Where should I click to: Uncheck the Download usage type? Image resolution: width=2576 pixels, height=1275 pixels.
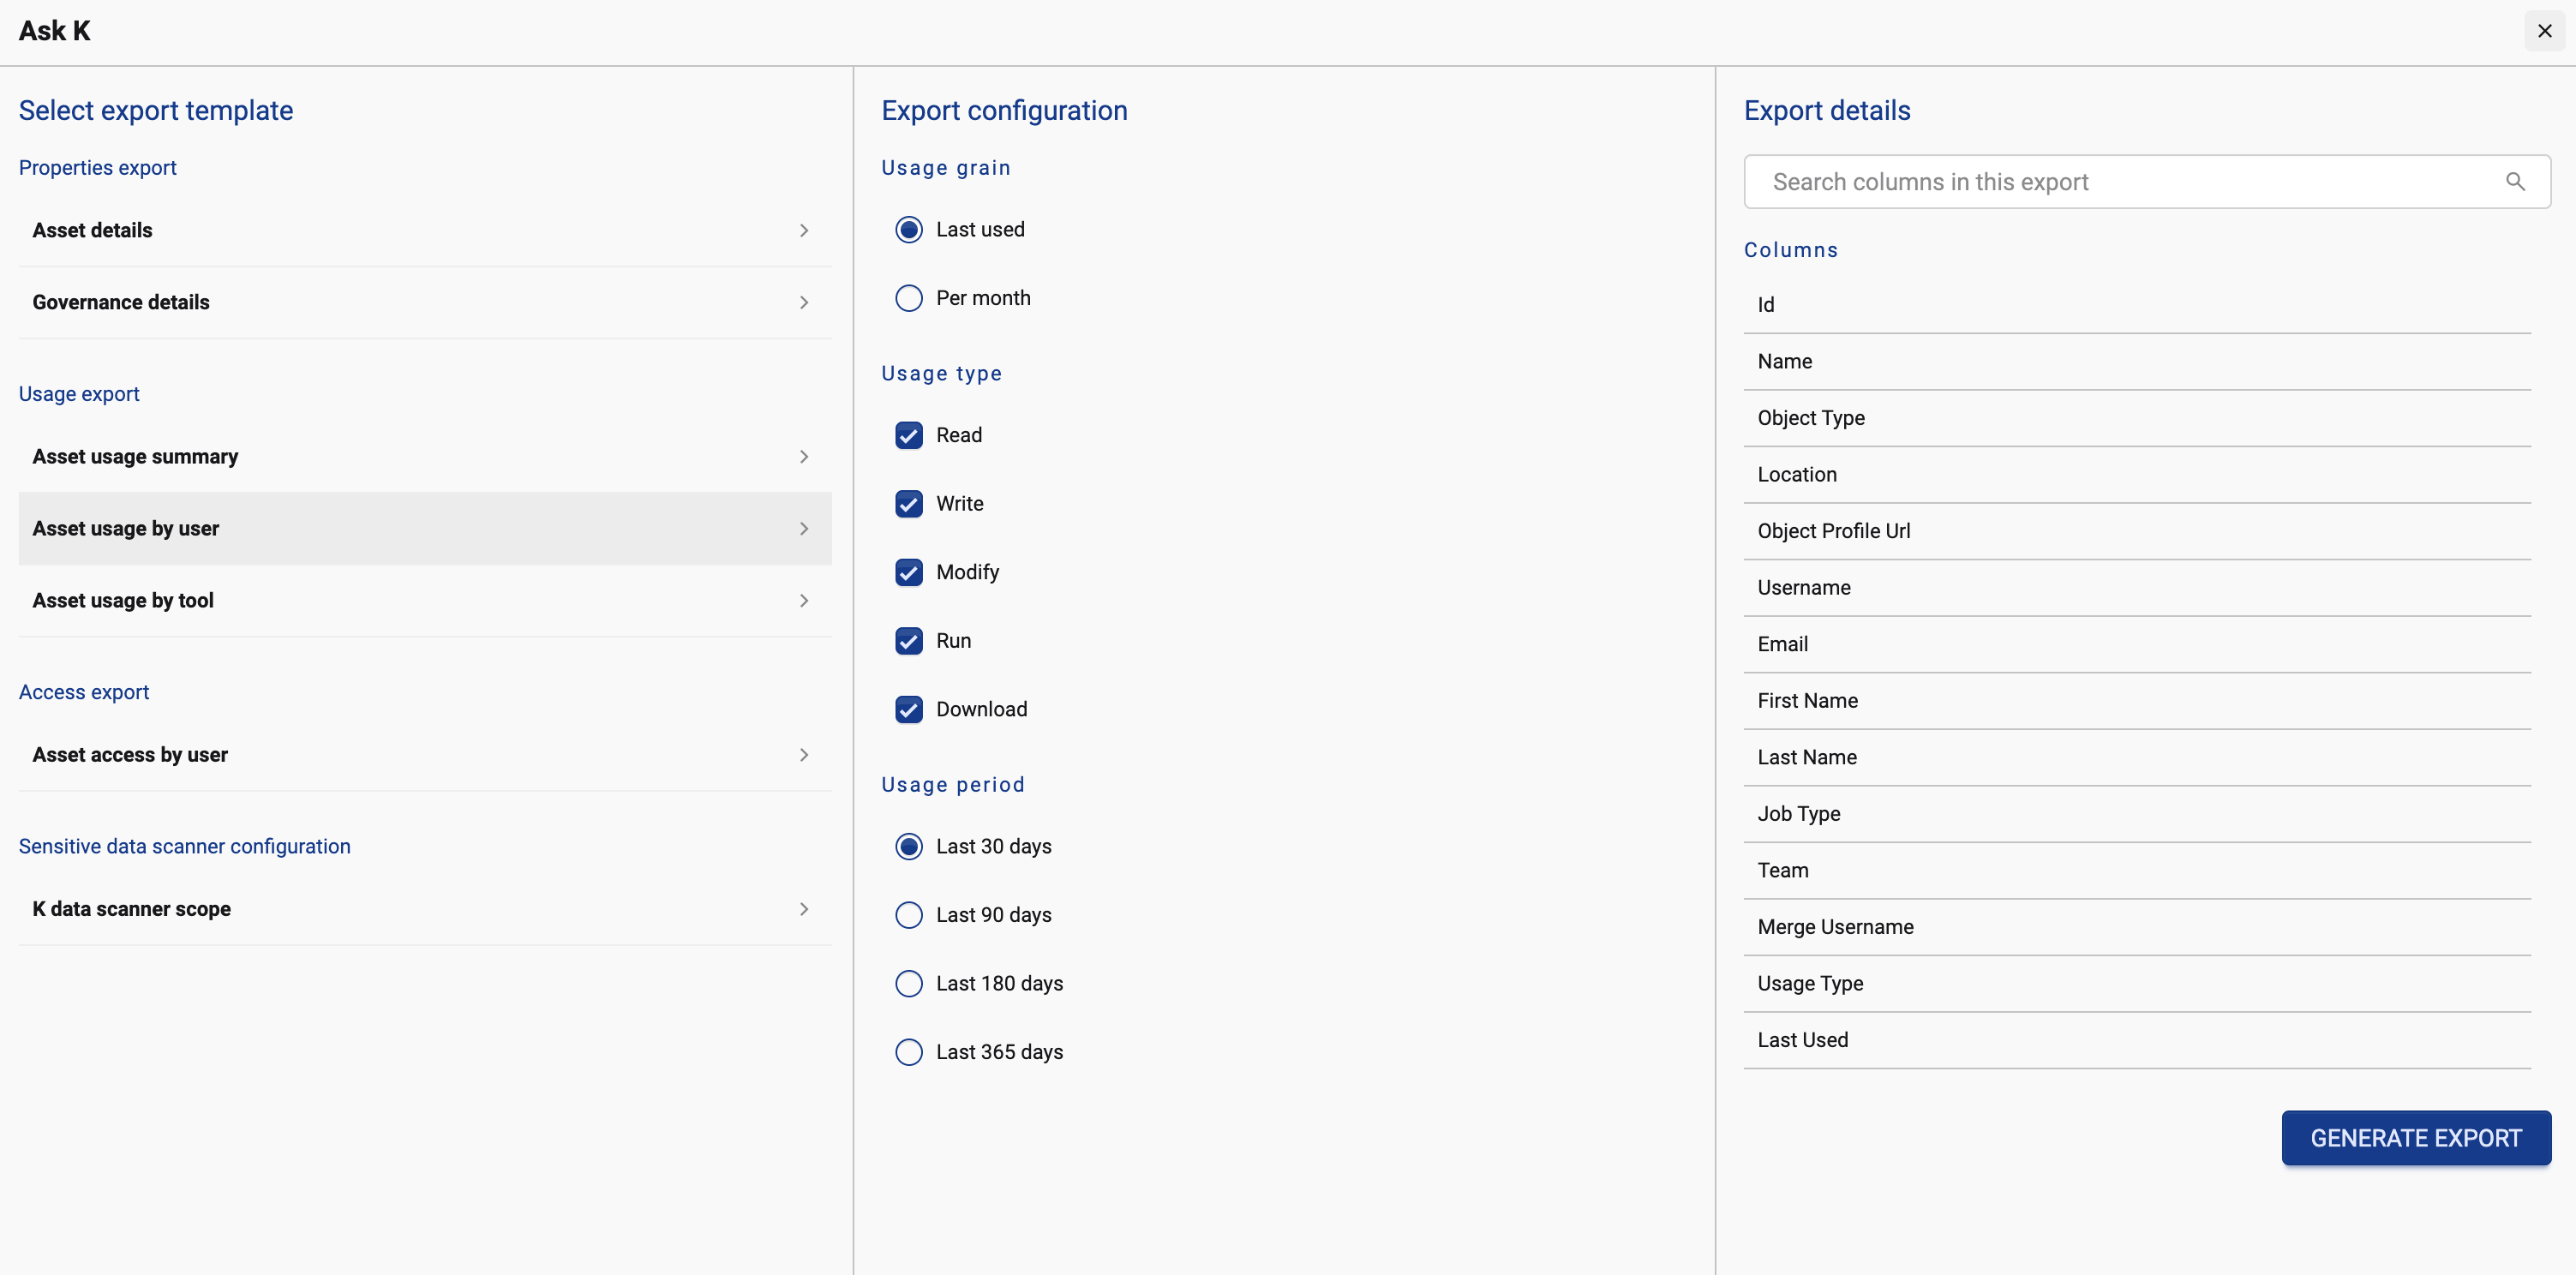[908, 709]
